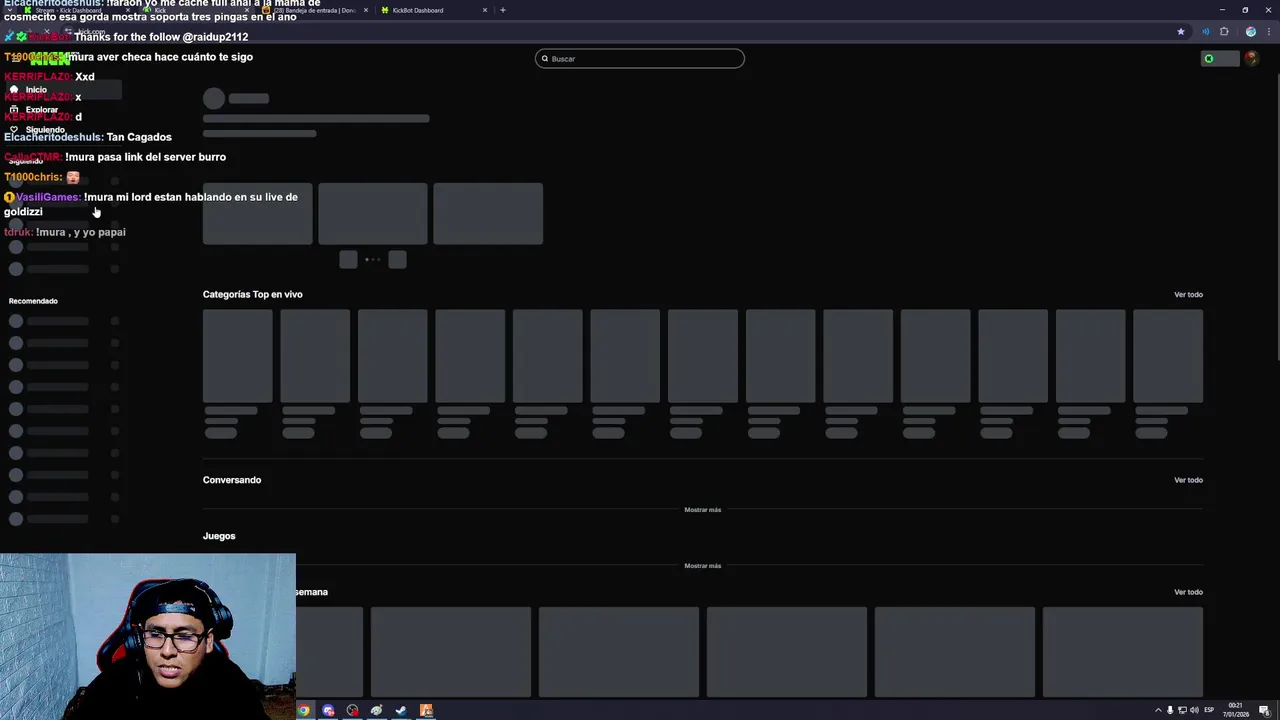Open the Chrome profile avatar

pos(1250,31)
